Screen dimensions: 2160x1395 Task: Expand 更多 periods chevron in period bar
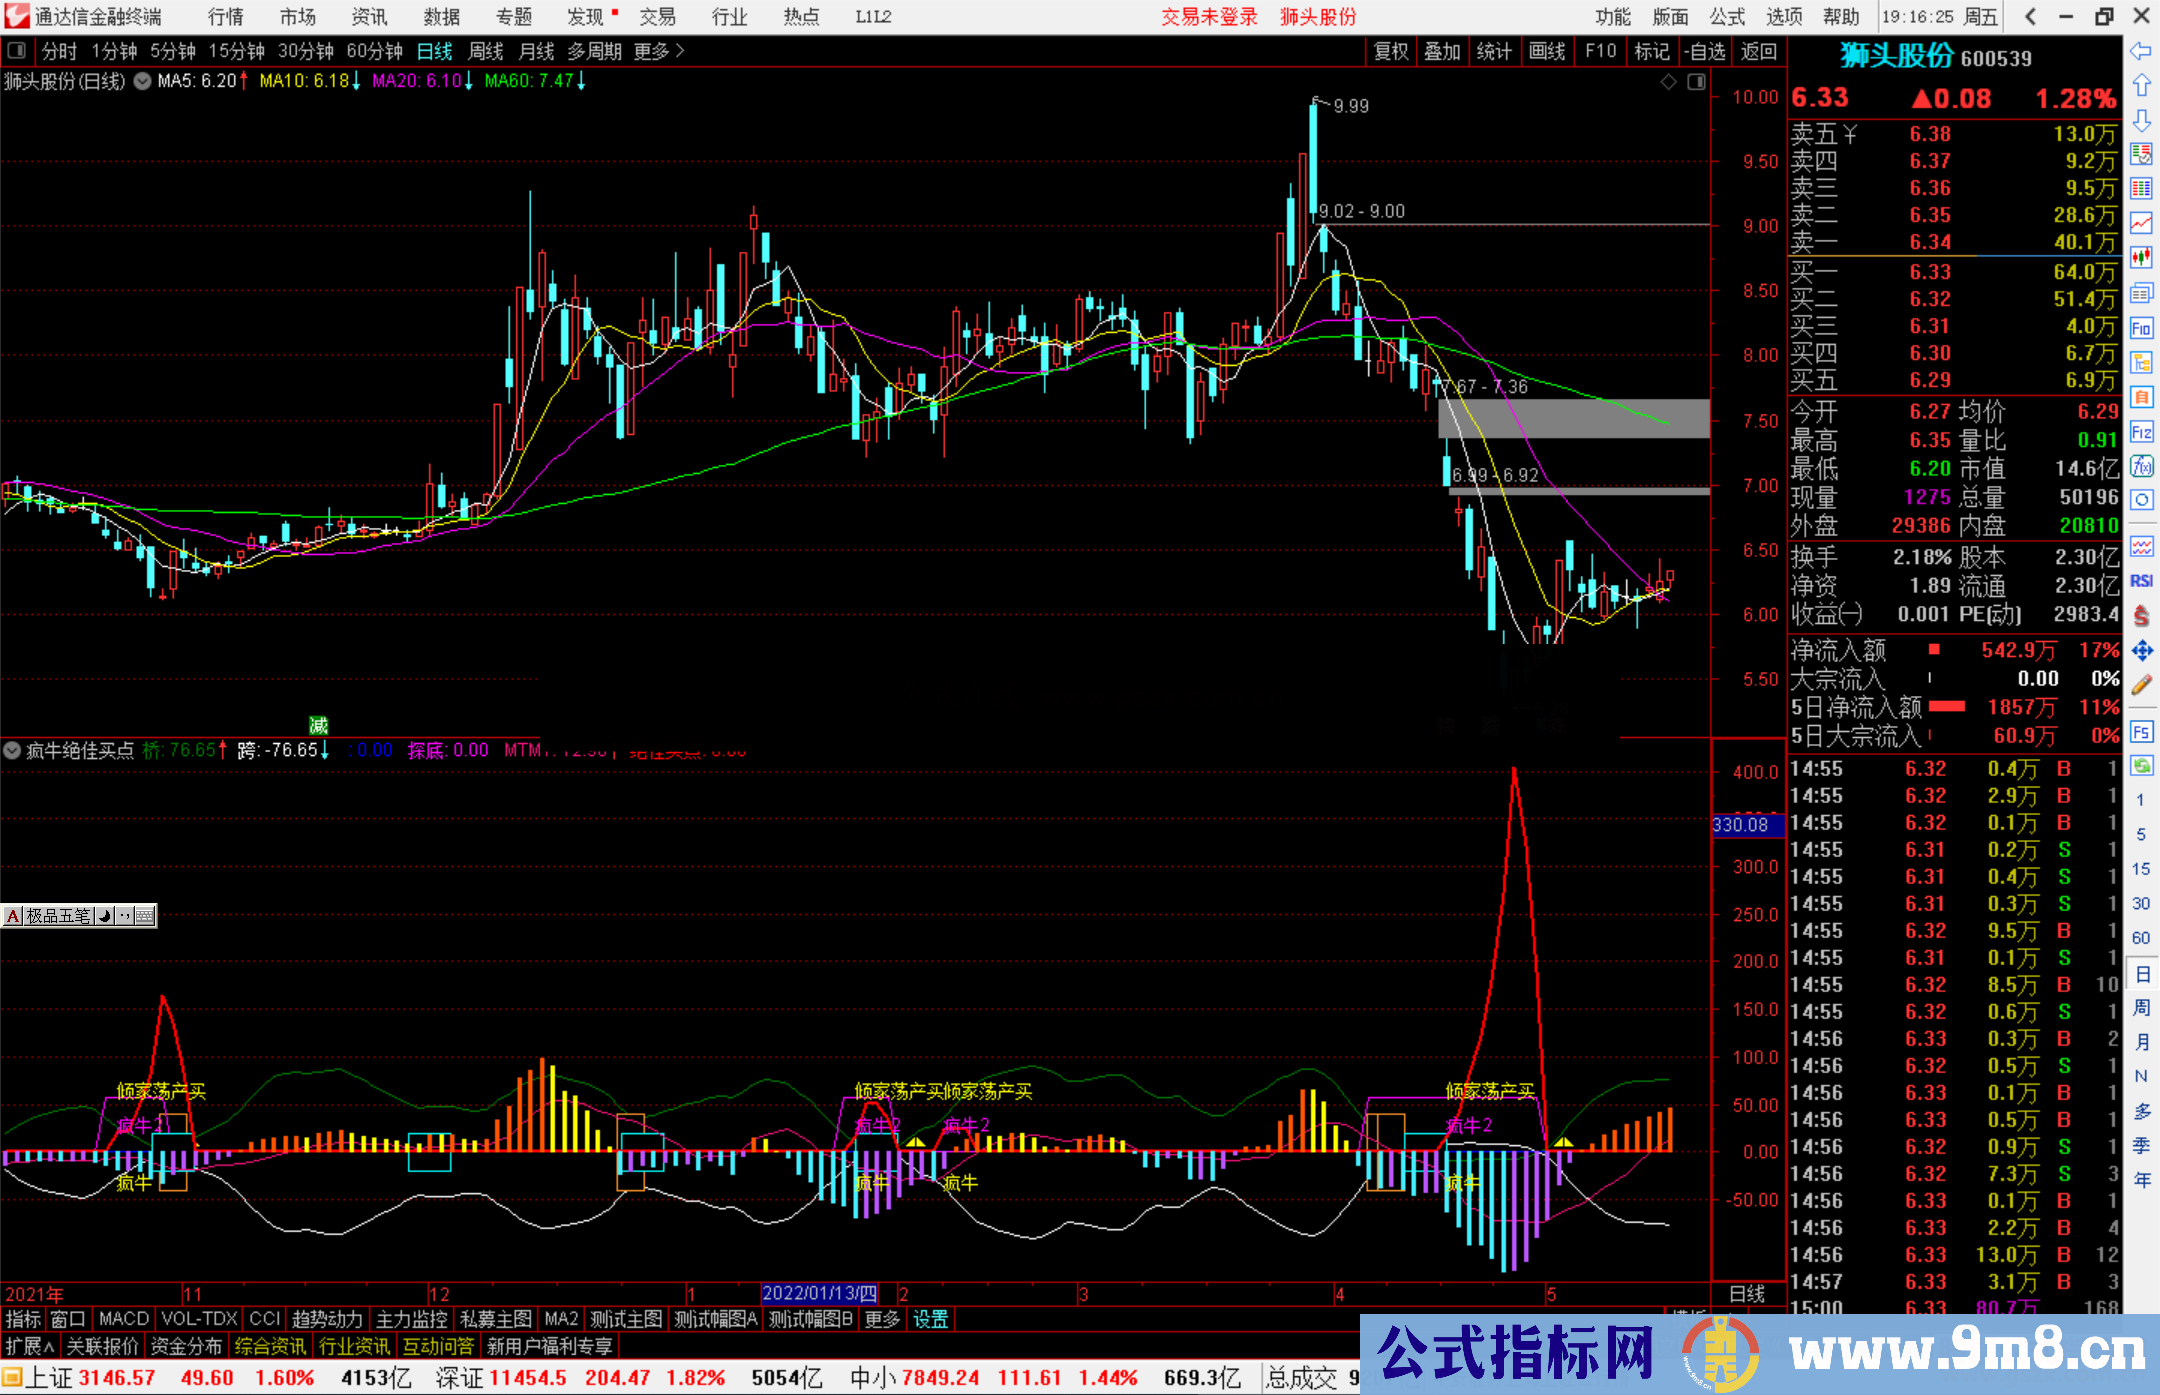point(681,51)
